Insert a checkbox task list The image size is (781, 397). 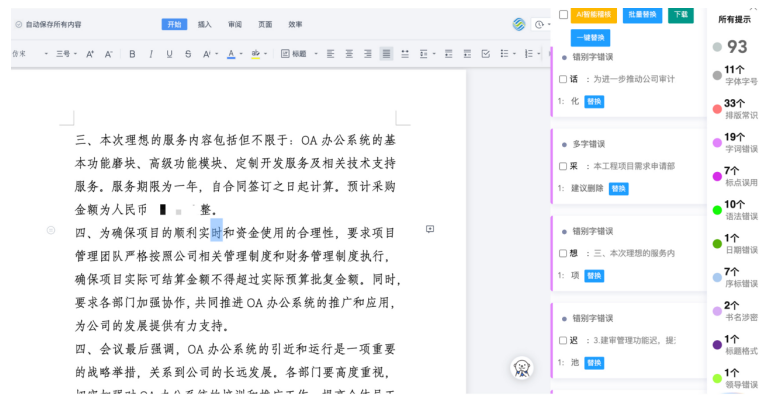(x=486, y=54)
